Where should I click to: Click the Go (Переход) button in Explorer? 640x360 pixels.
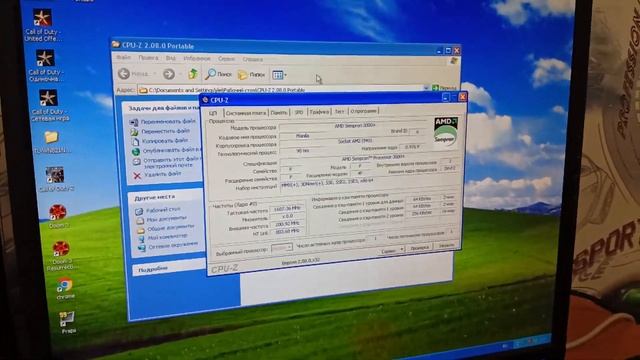click(x=444, y=88)
